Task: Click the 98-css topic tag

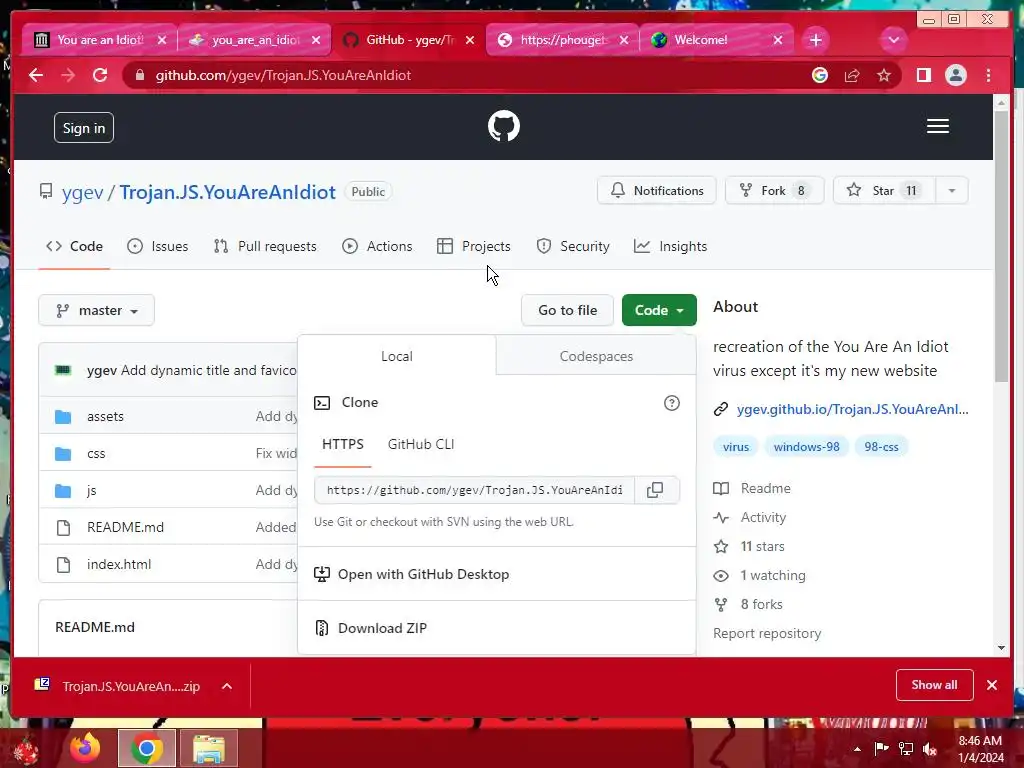Action: click(882, 447)
